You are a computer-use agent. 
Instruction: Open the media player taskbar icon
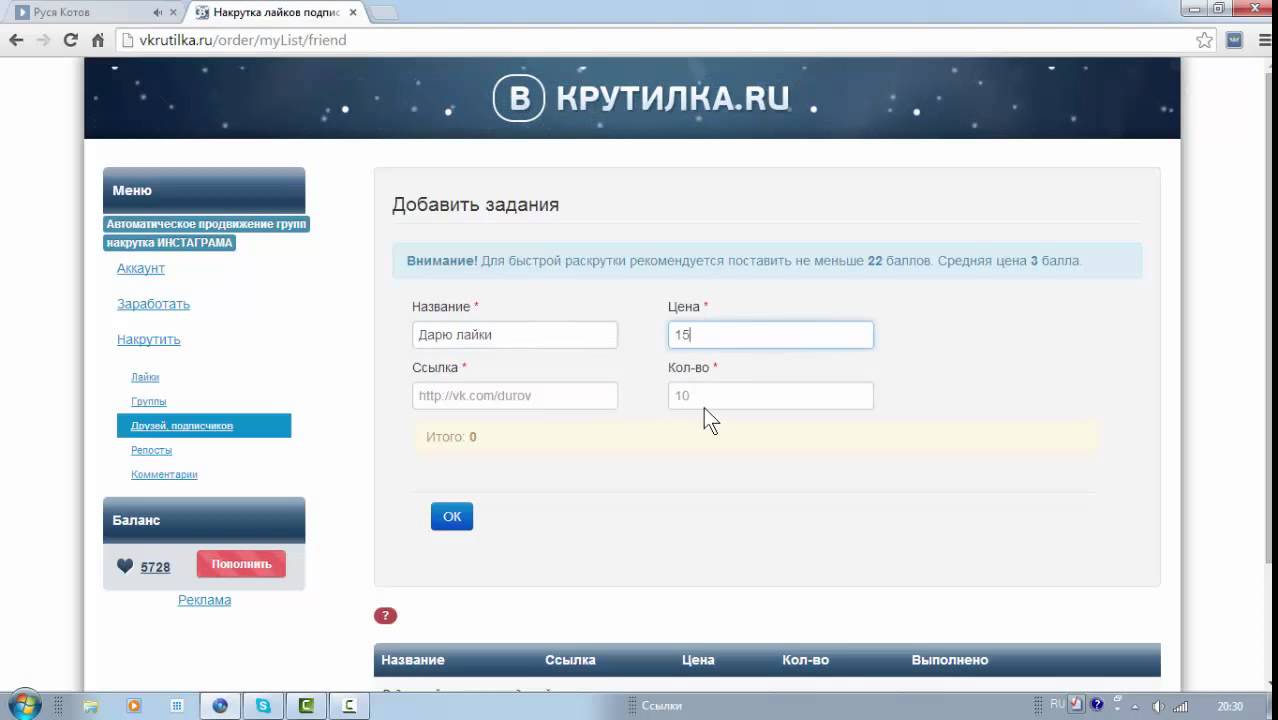133,706
